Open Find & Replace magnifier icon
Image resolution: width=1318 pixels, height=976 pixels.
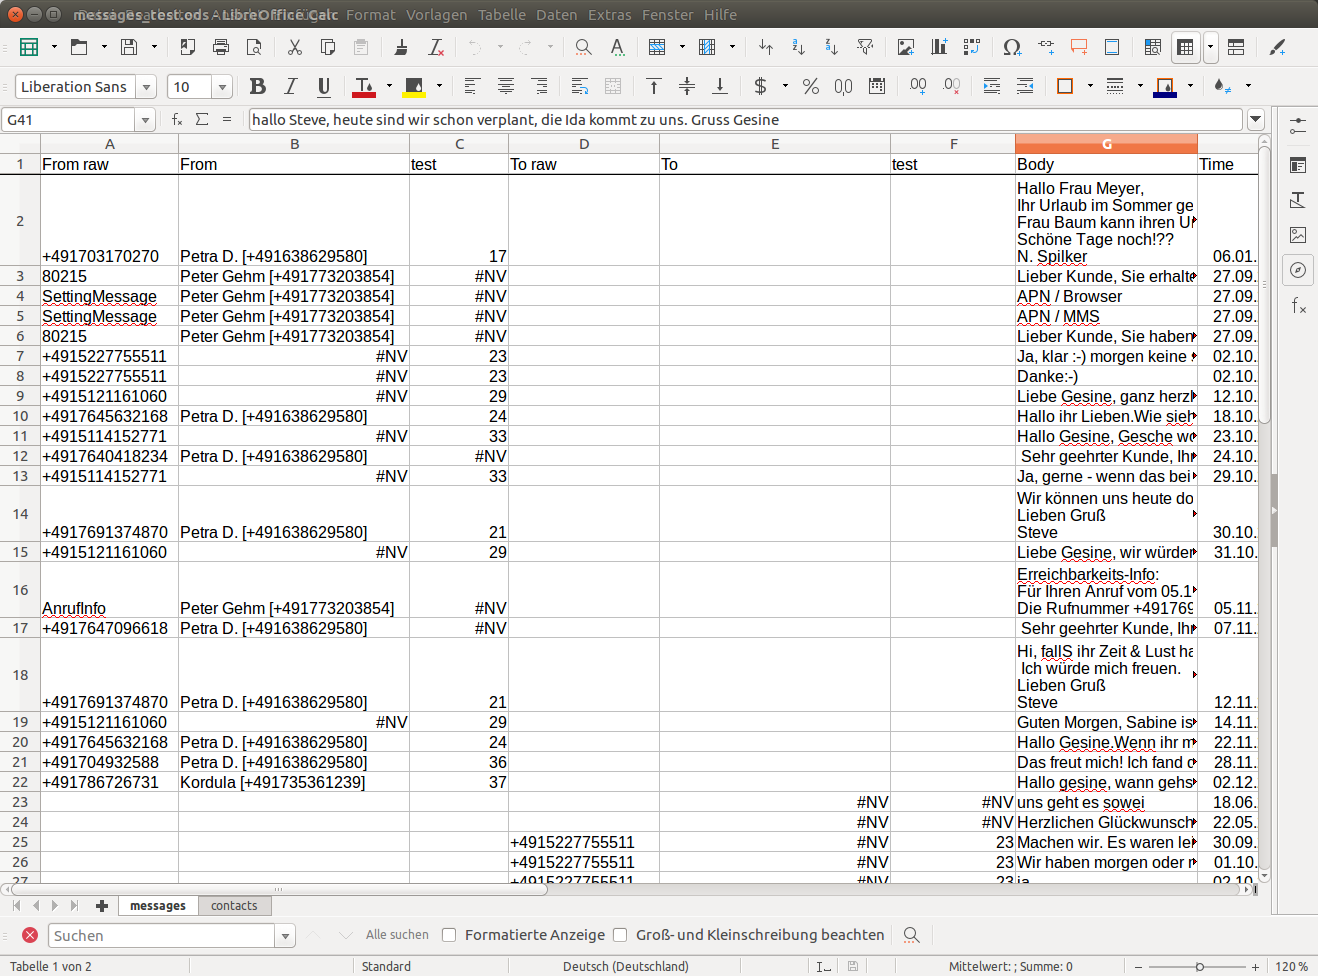click(583, 47)
